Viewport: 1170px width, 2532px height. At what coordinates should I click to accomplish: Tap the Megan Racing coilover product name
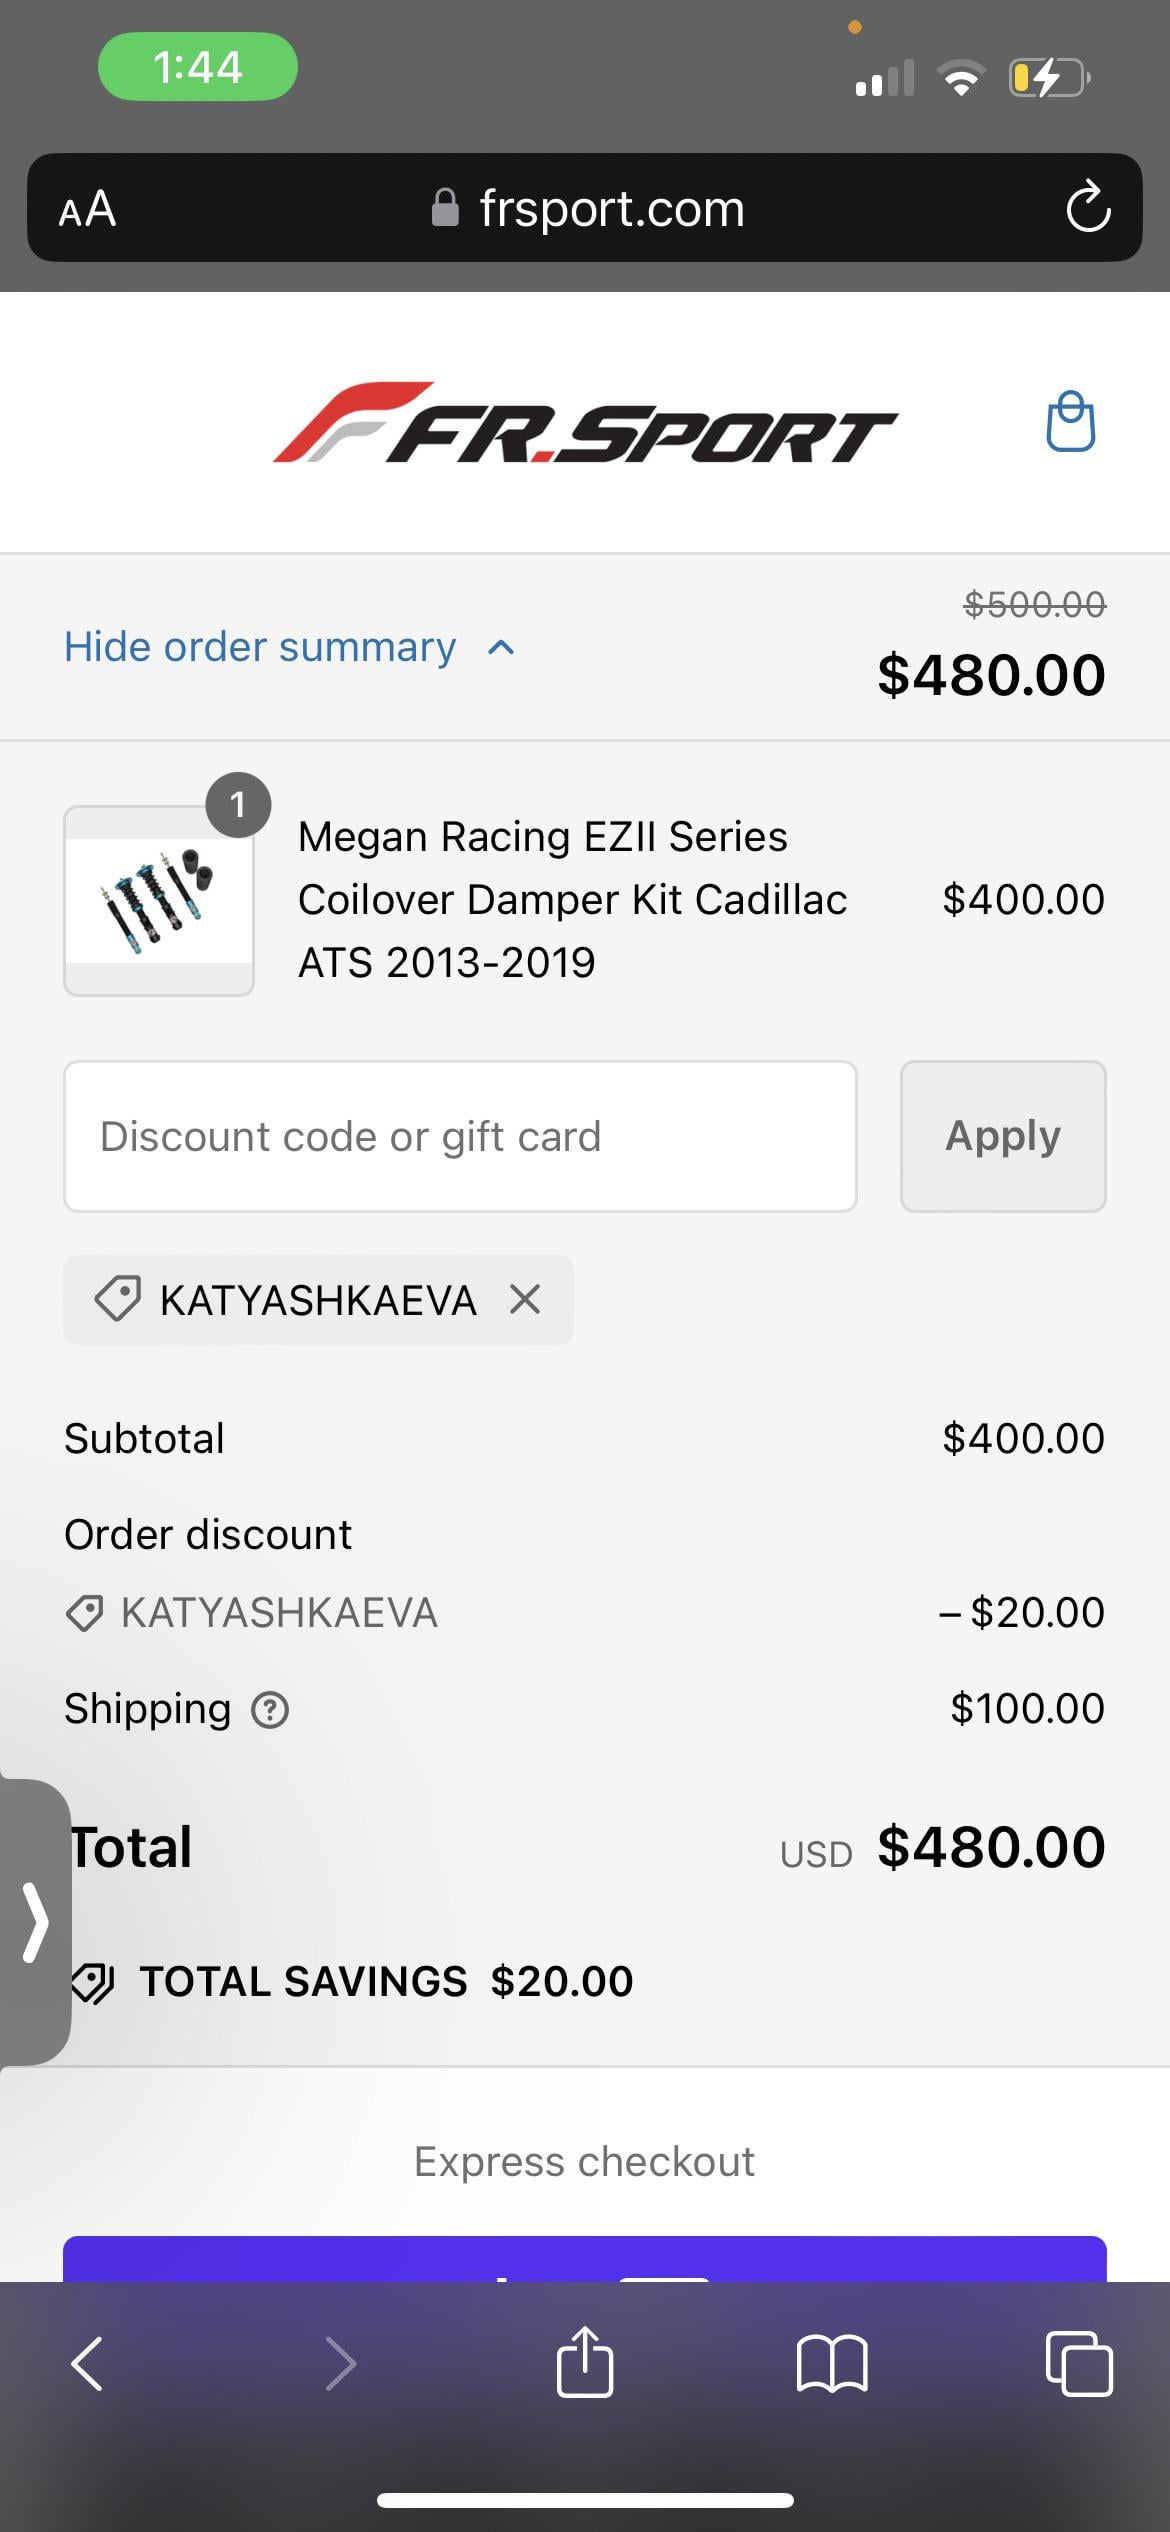click(x=572, y=899)
